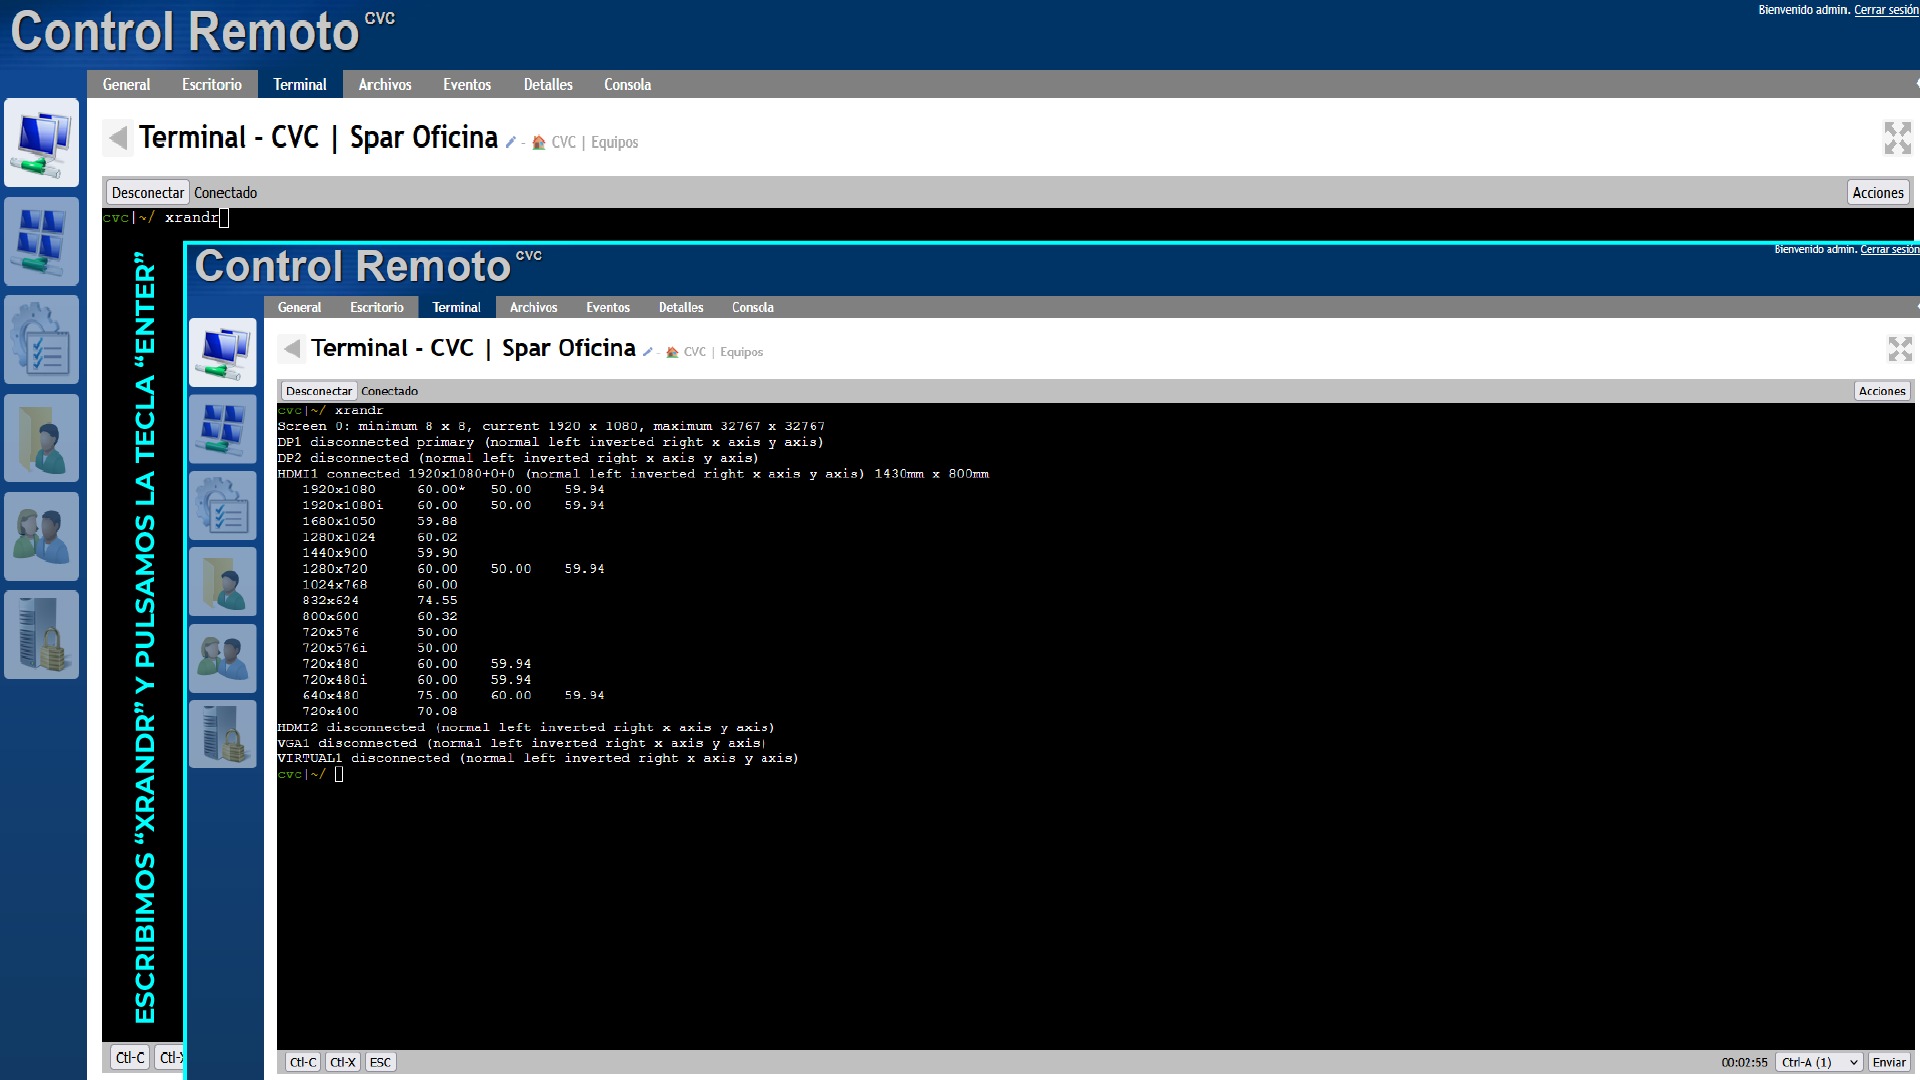Open the Ctrl-A (1) key dropdown

[1819, 1062]
